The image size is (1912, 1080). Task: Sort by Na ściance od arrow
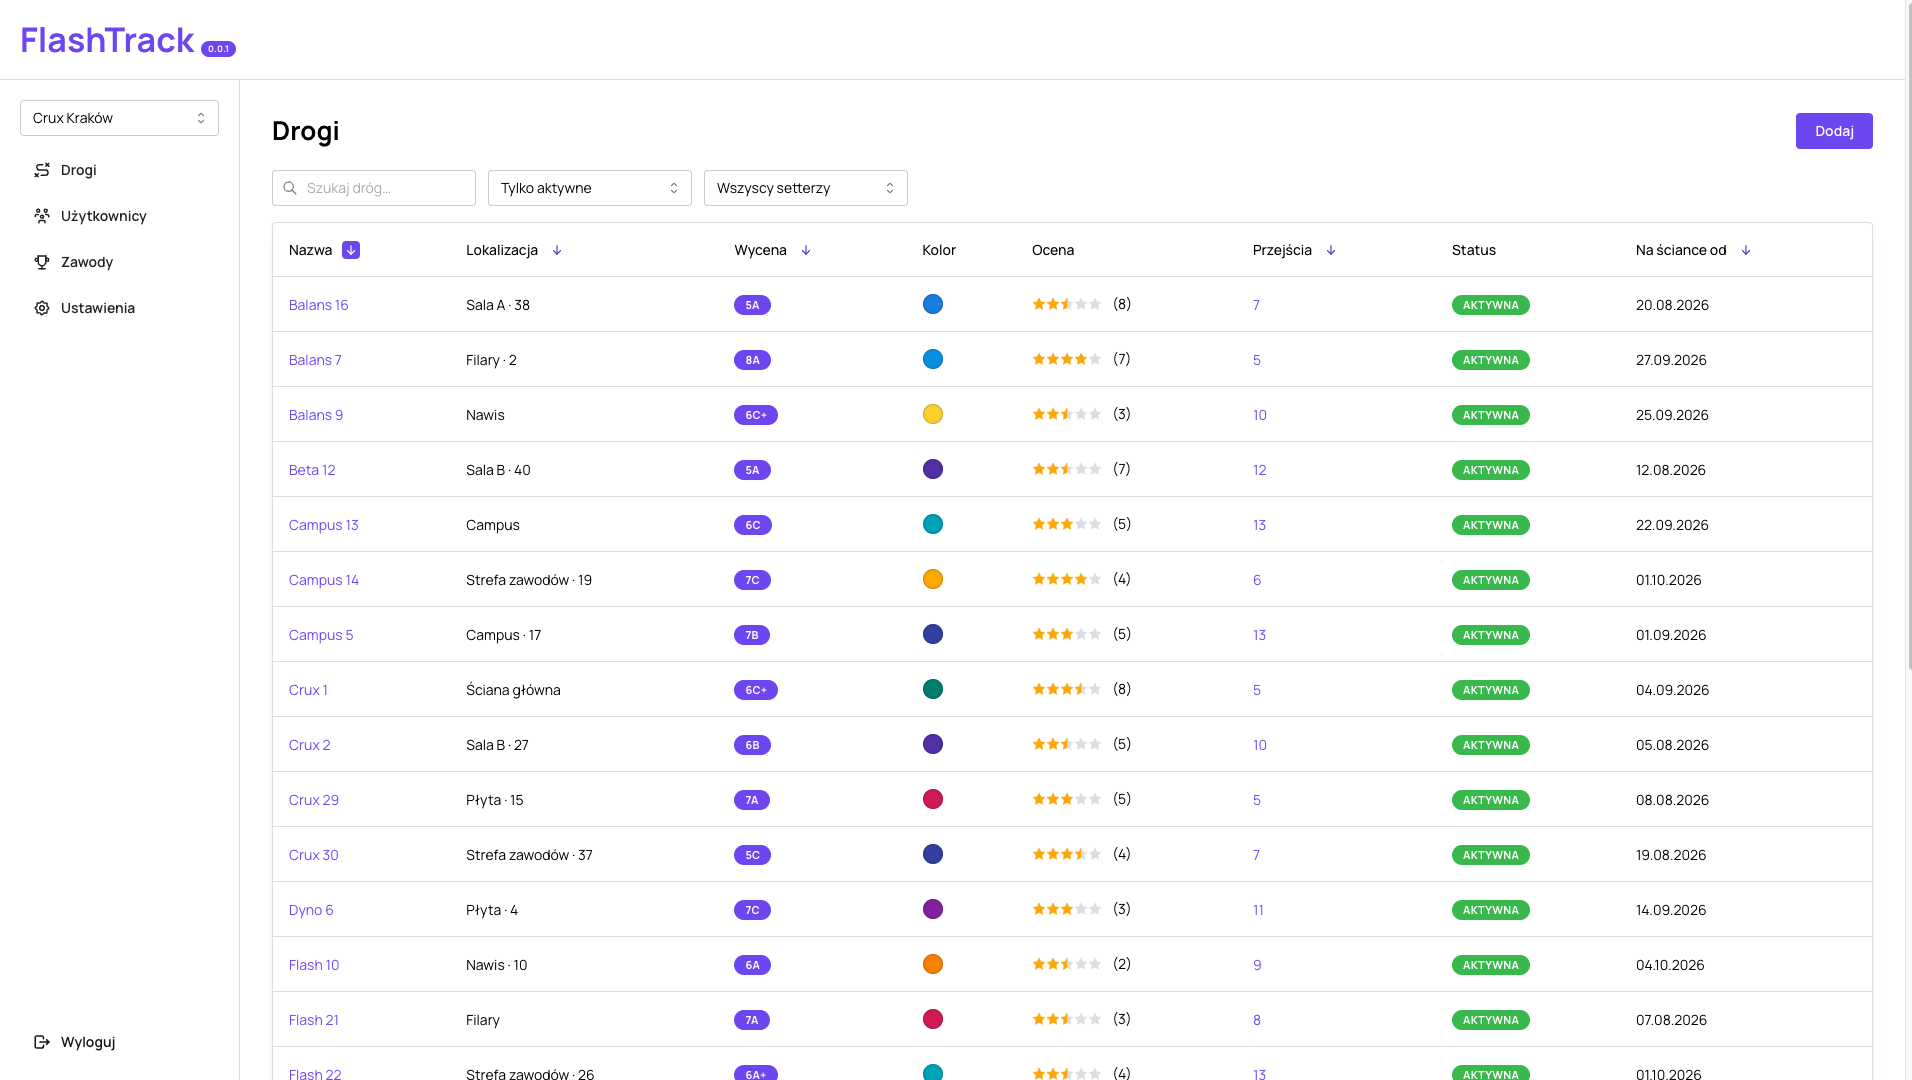1746,250
